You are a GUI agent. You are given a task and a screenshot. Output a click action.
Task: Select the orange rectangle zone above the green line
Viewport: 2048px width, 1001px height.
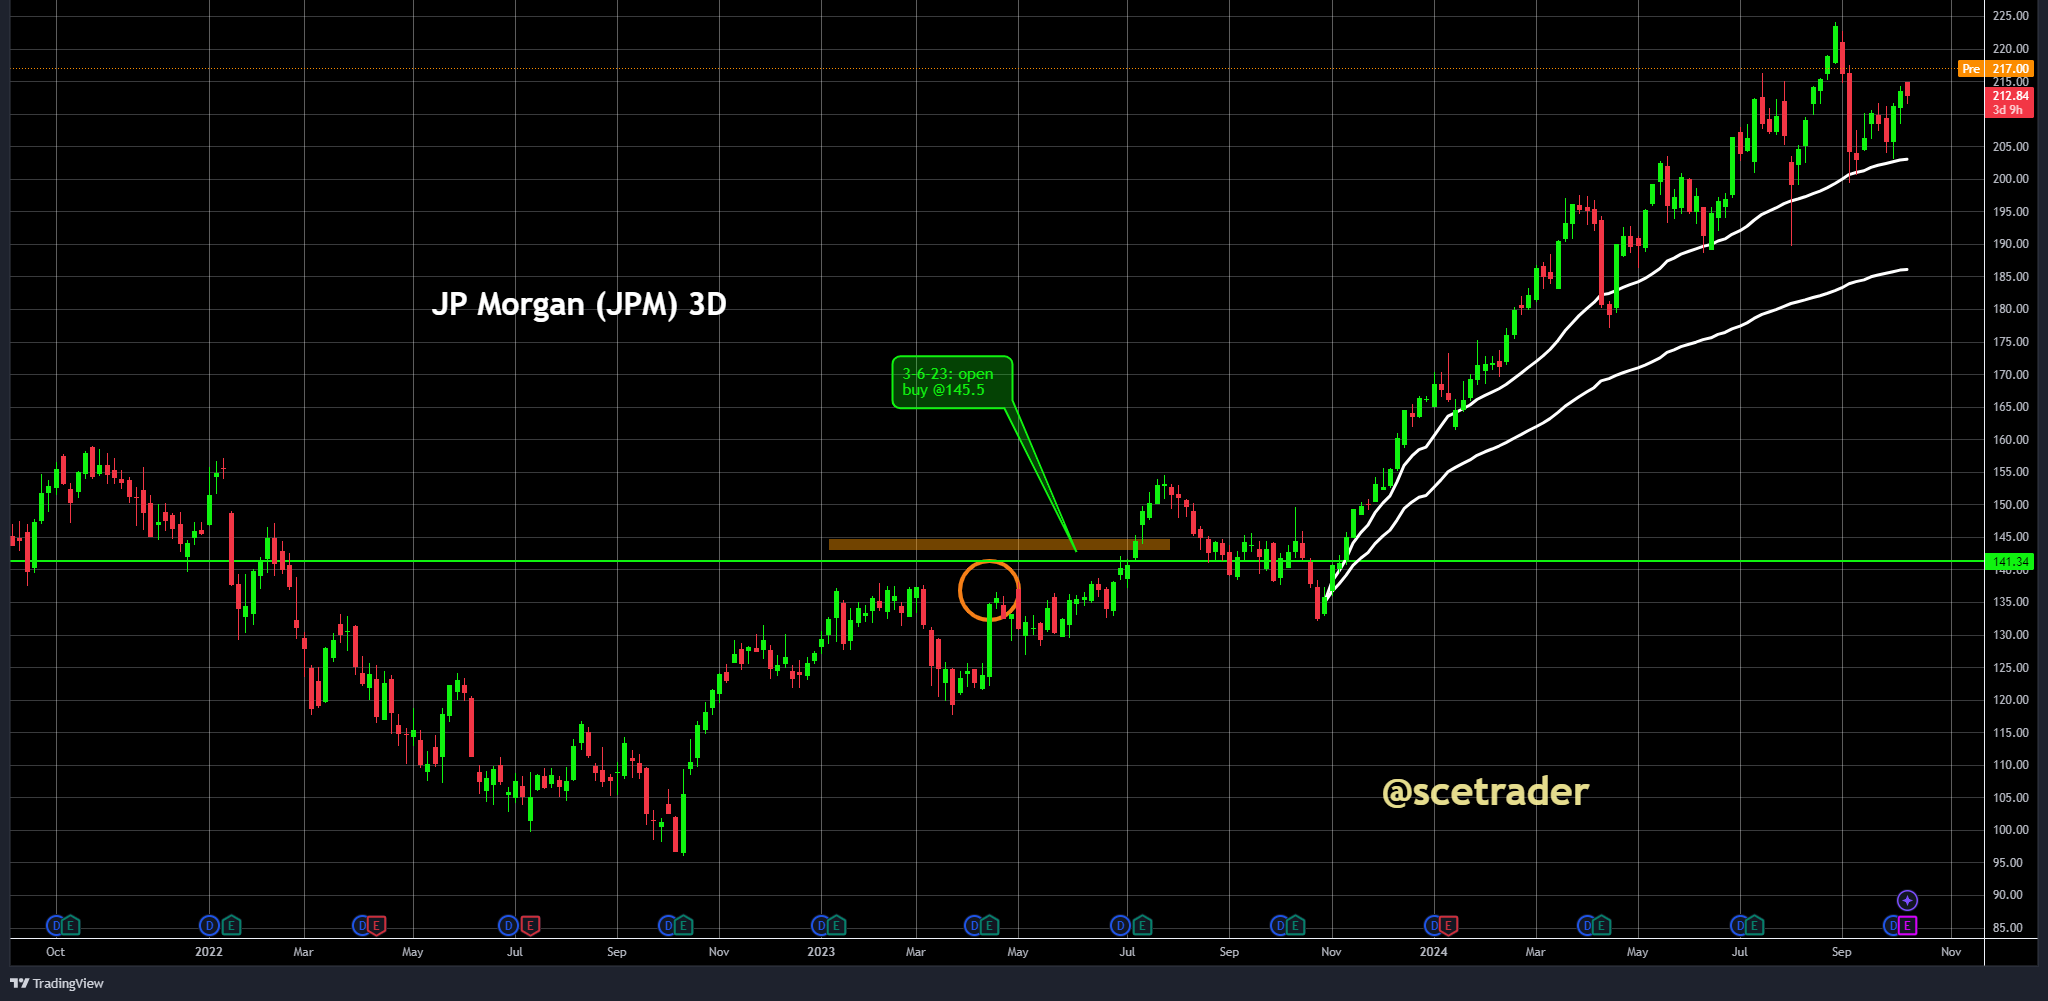coord(999,545)
